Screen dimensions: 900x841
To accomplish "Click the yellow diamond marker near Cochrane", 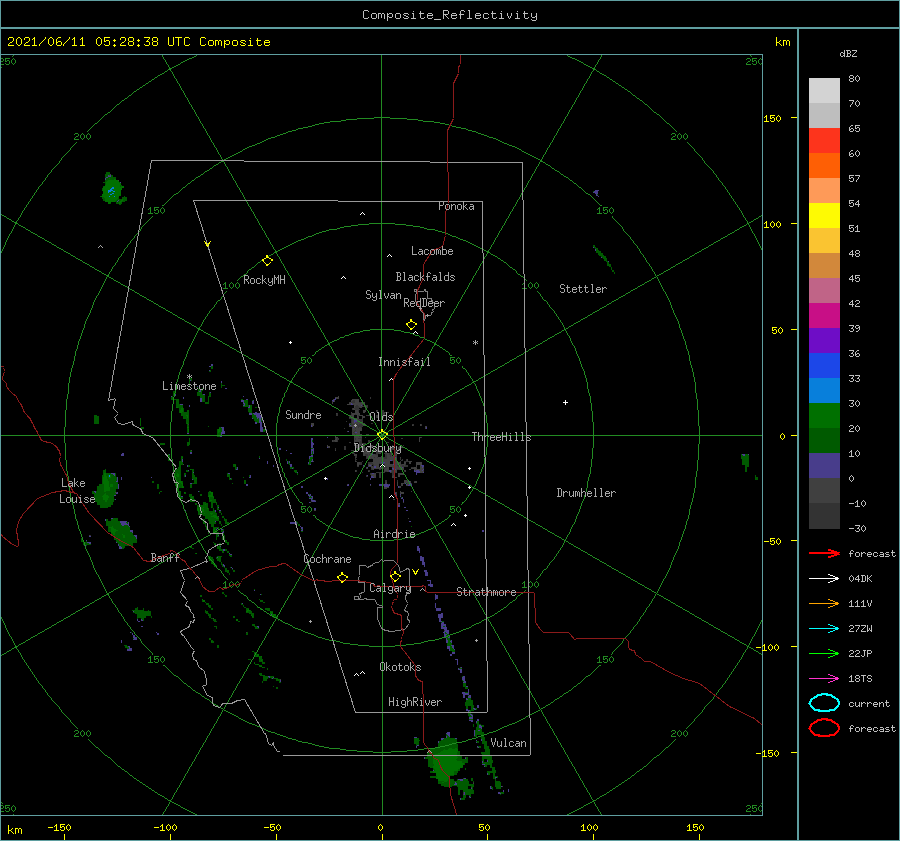I will (x=342, y=577).
